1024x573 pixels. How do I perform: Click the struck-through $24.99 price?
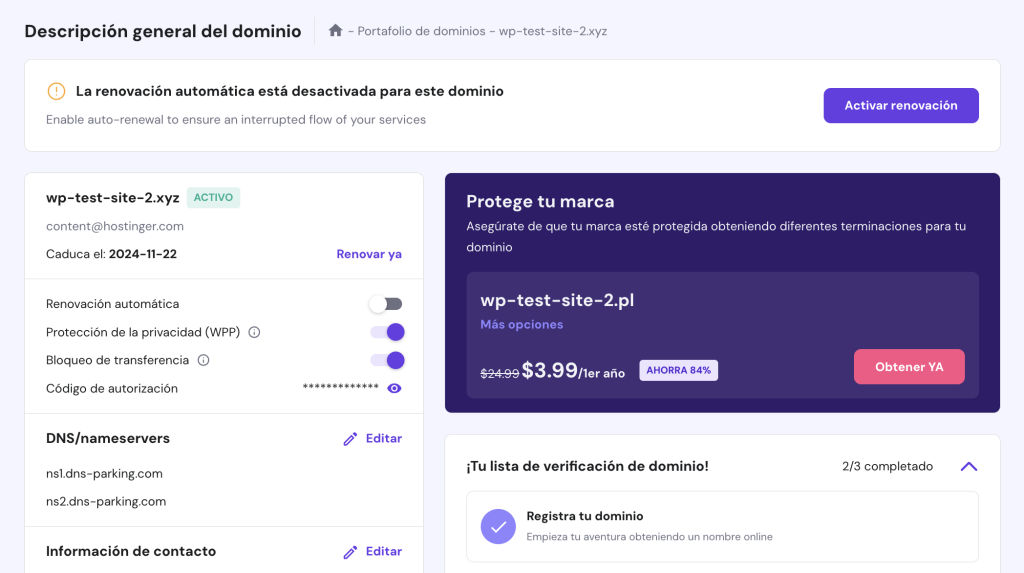click(x=500, y=373)
